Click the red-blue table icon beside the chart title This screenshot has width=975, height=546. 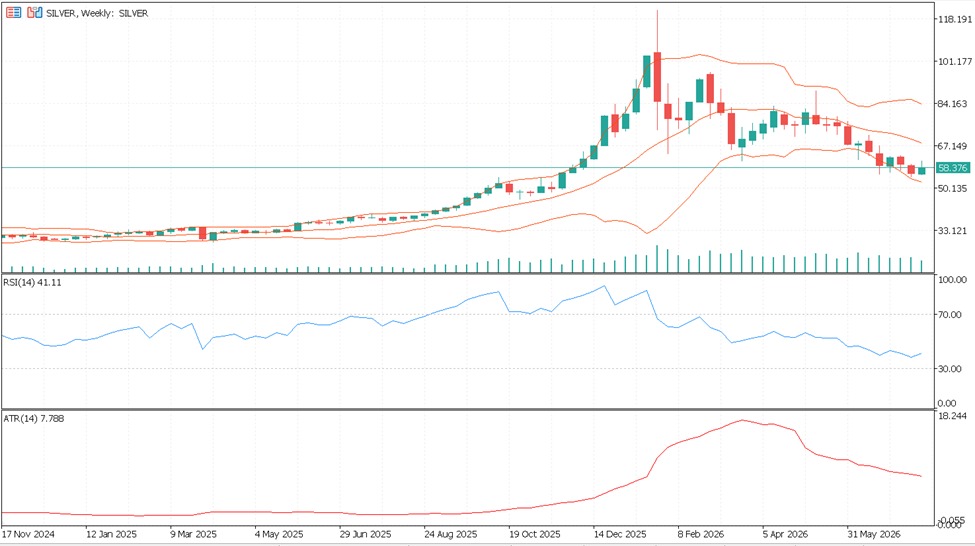(x=13, y=12)
